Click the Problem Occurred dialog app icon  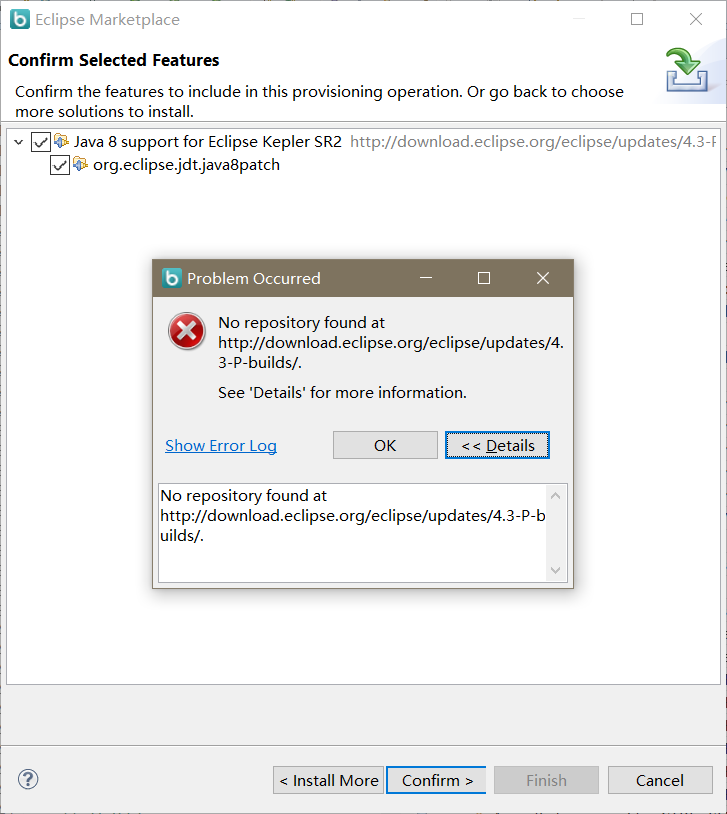point(172,278)
